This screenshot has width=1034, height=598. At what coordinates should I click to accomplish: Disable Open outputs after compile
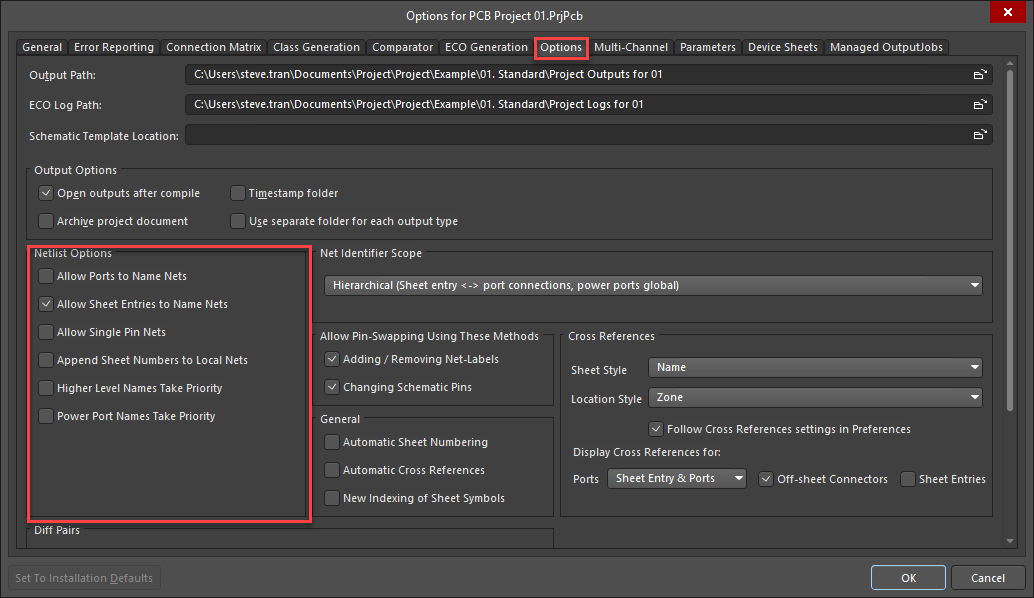pos(46,193)
